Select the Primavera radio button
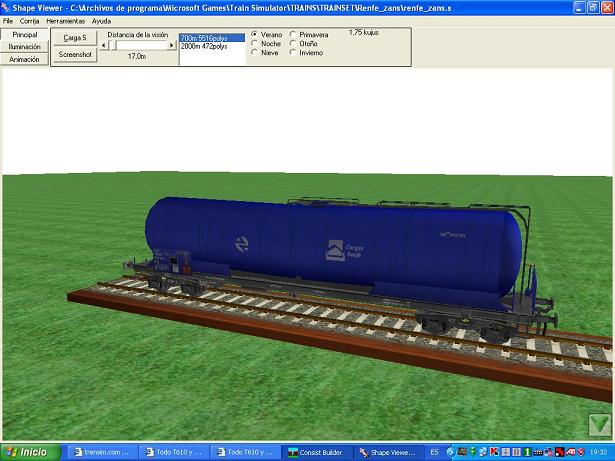615x461 pixels. [292, 34]
